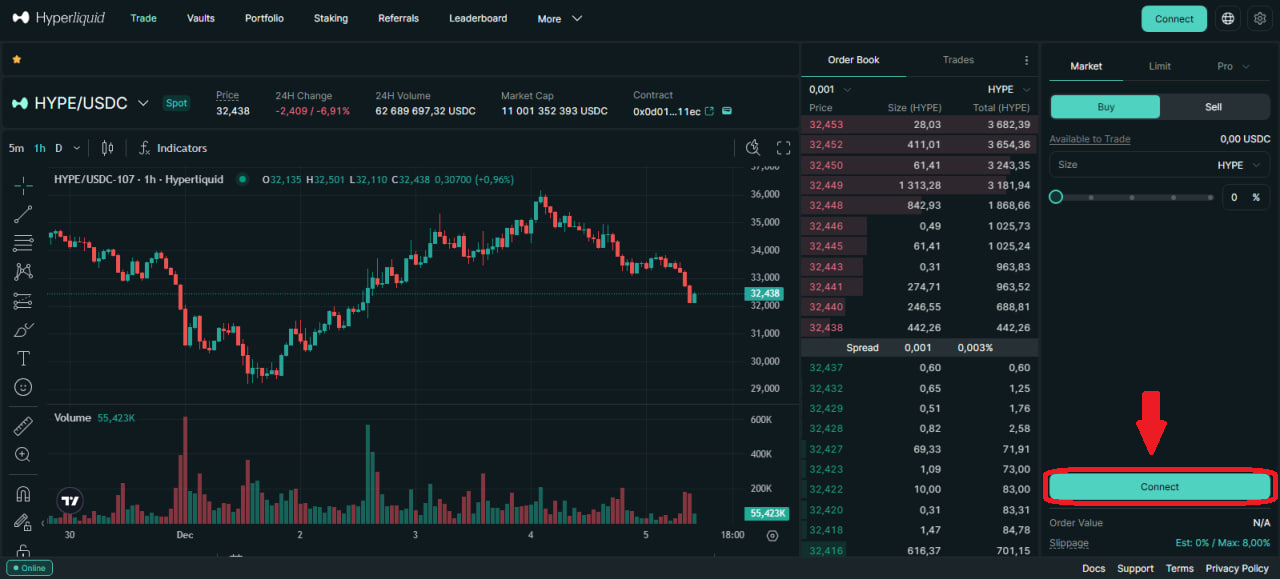
Task: Toggle magnet mode on the chart
Action: click(23, 493)
